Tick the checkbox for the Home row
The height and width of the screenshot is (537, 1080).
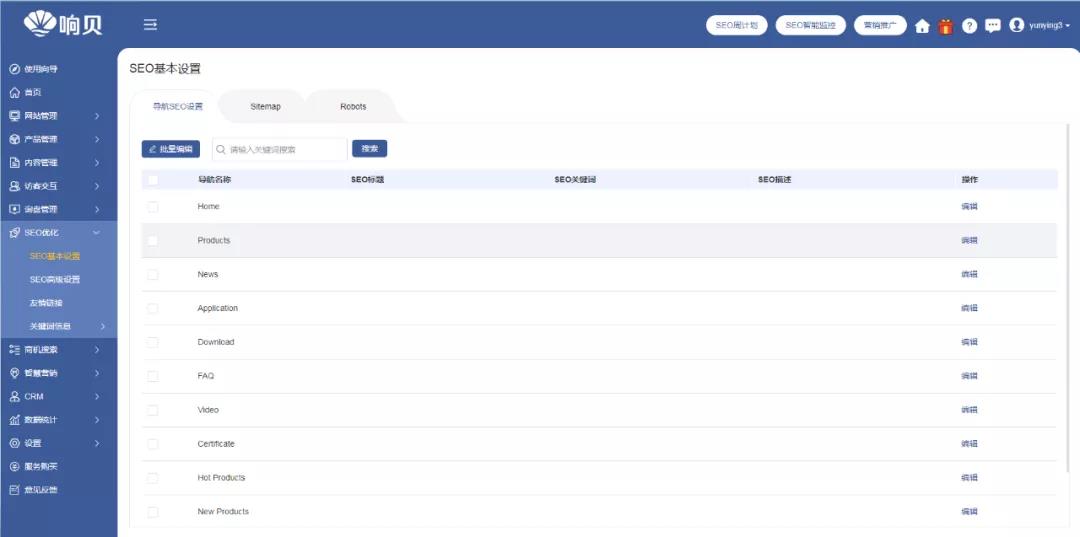coord(153,207)
